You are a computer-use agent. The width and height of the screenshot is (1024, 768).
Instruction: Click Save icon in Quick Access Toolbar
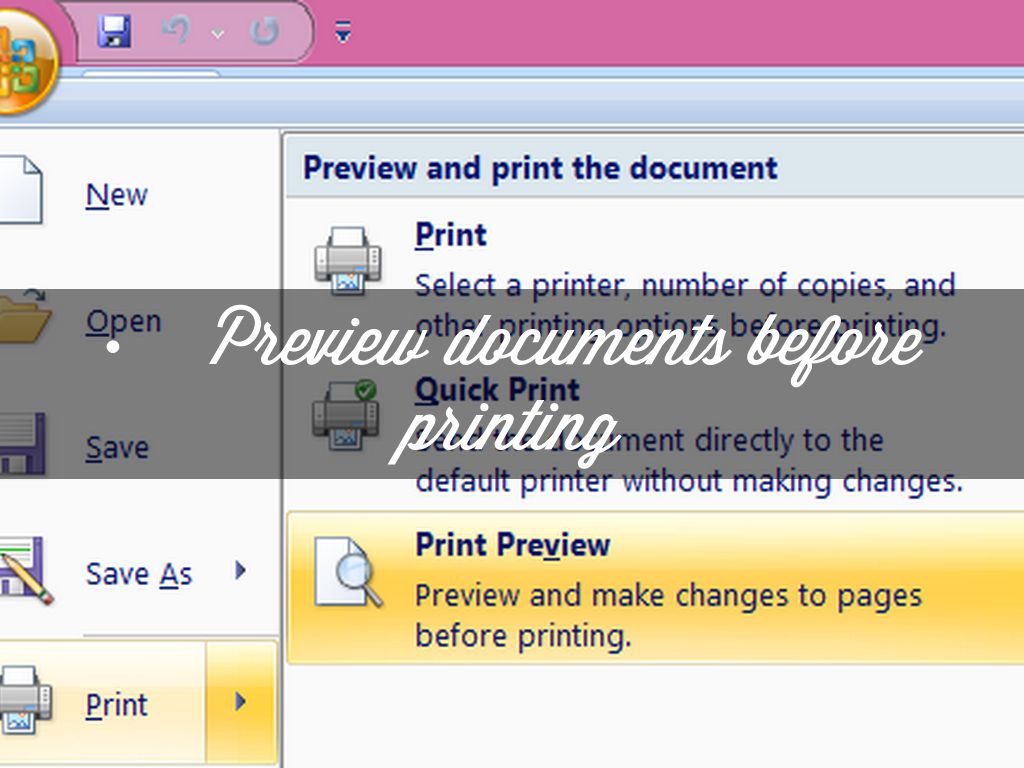coord(114,32)
